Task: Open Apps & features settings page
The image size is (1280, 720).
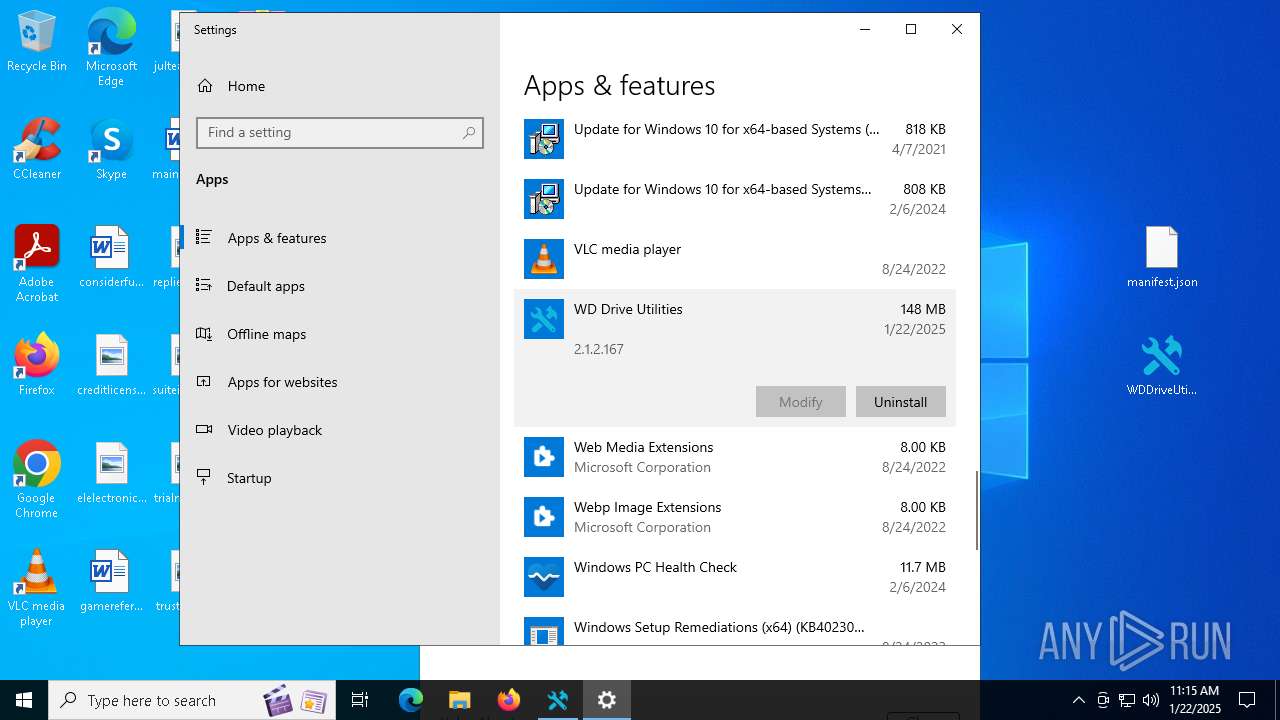Action: (340, 238)
